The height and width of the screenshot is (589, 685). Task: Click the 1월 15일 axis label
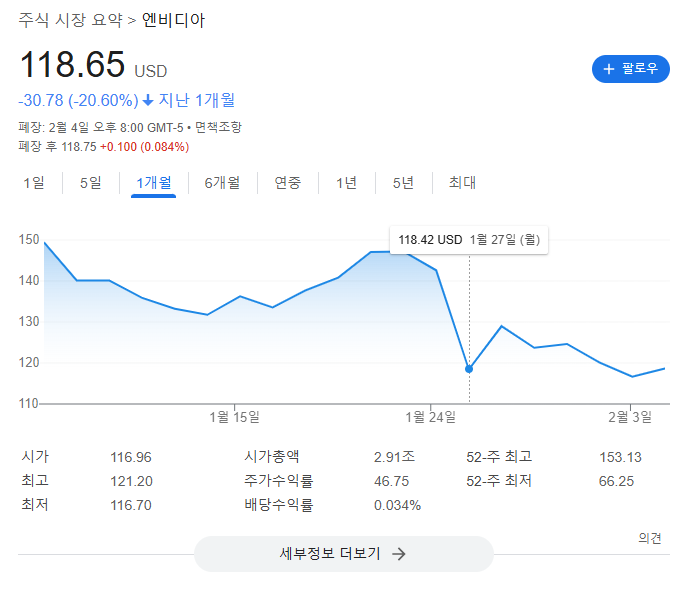click(x=235, y=417)
